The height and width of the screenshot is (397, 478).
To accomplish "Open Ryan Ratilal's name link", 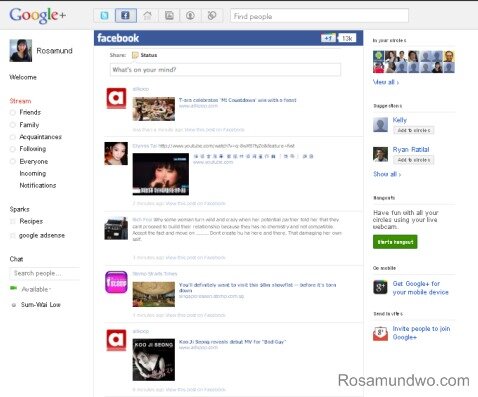I will [411, 150].
